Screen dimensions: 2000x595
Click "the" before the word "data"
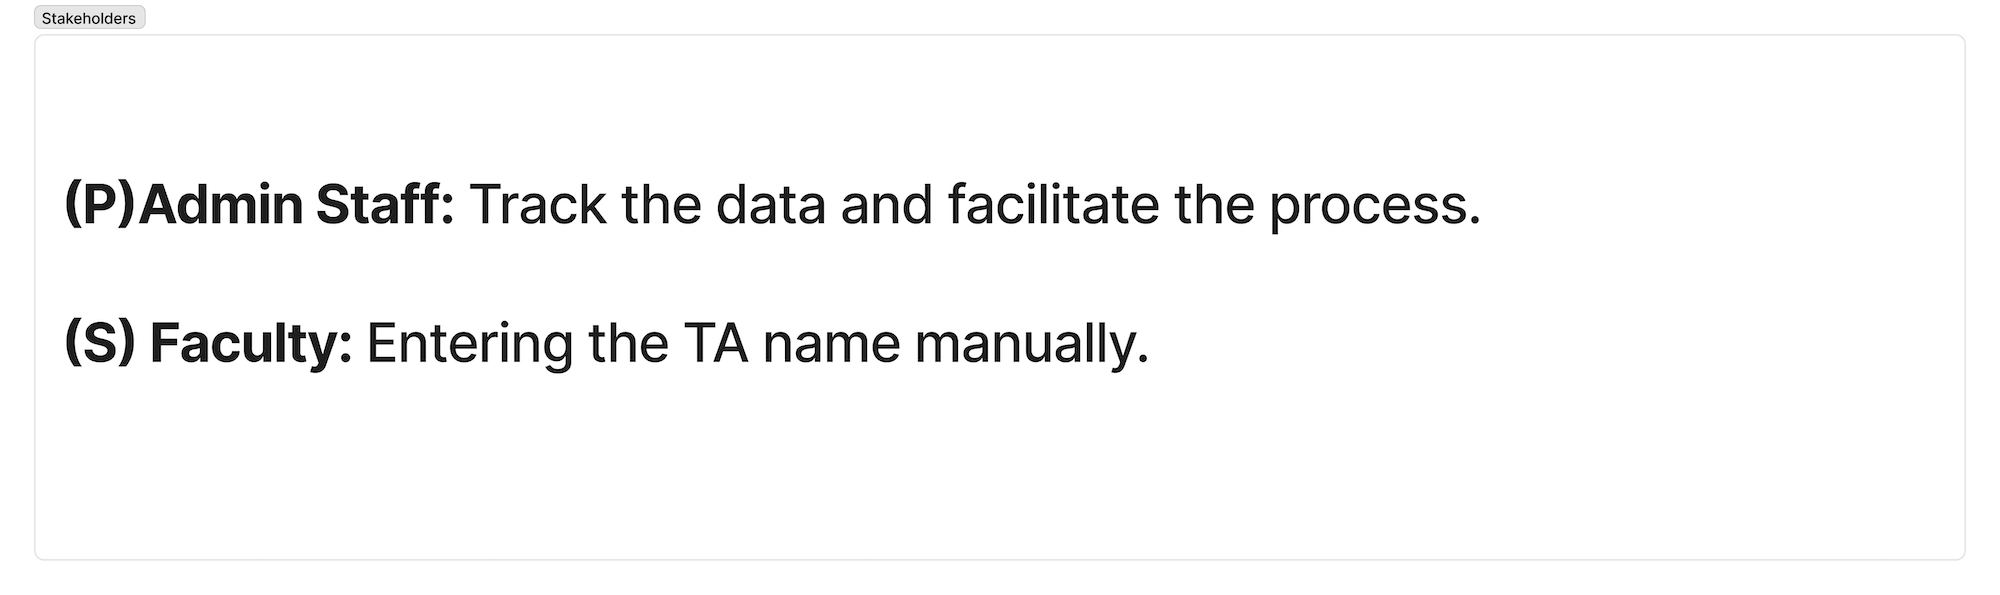661,204
